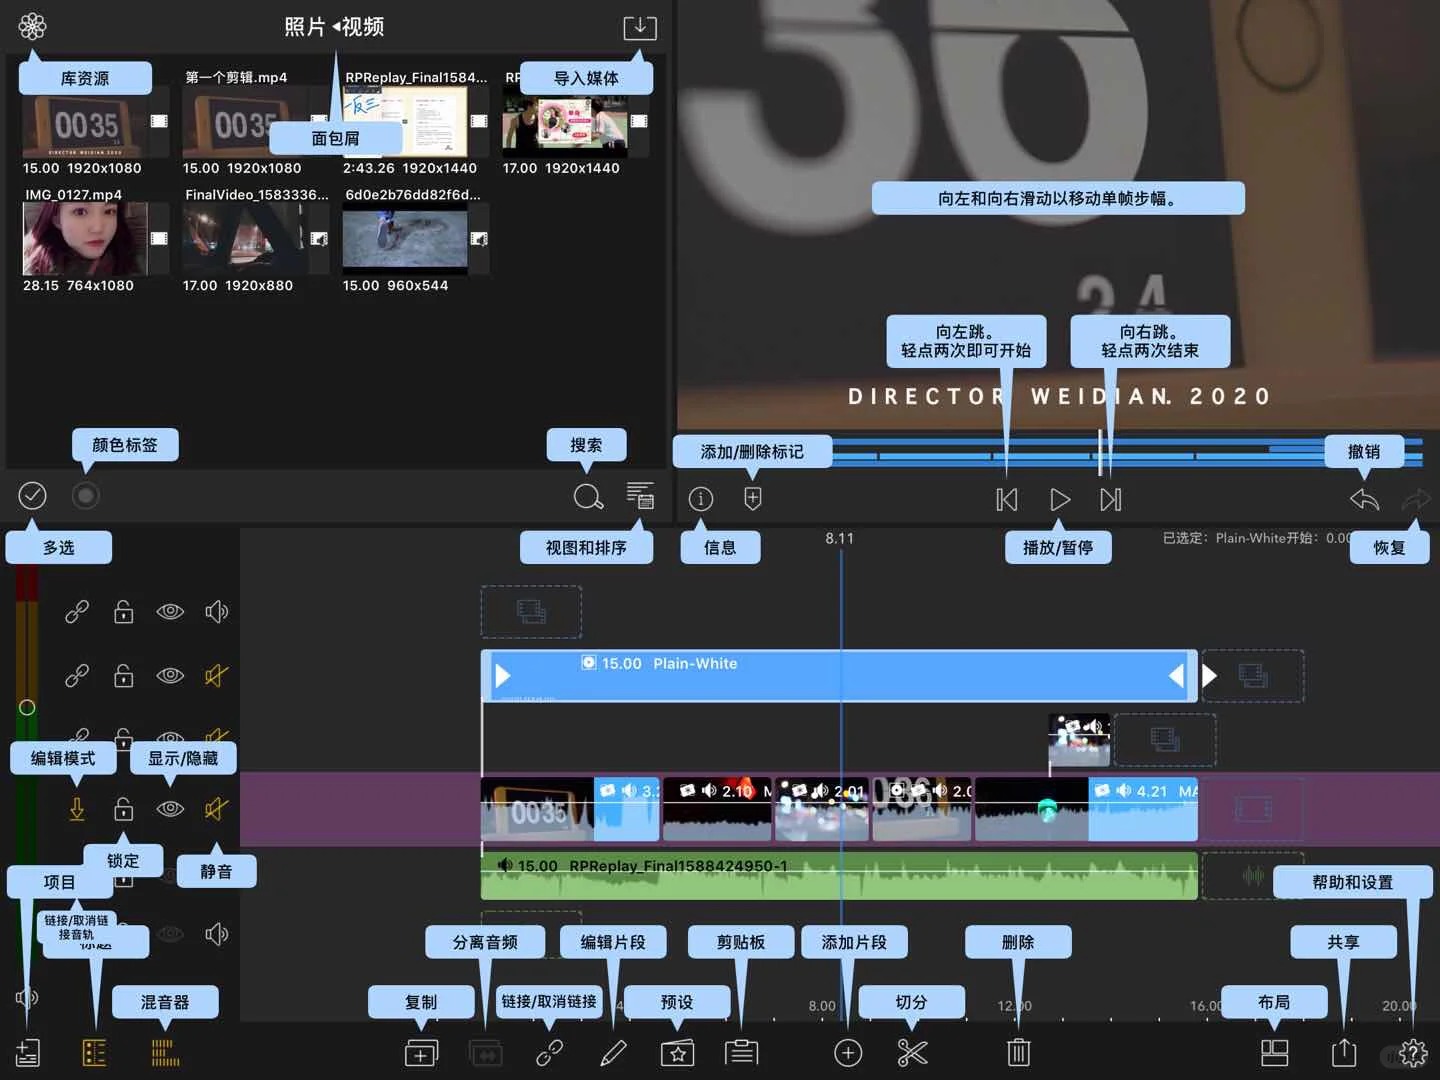Image resolution: width=1440 pixels, height=1080 pixels.
Task: Unmute the main video track
Action: [x=216, y=808]
